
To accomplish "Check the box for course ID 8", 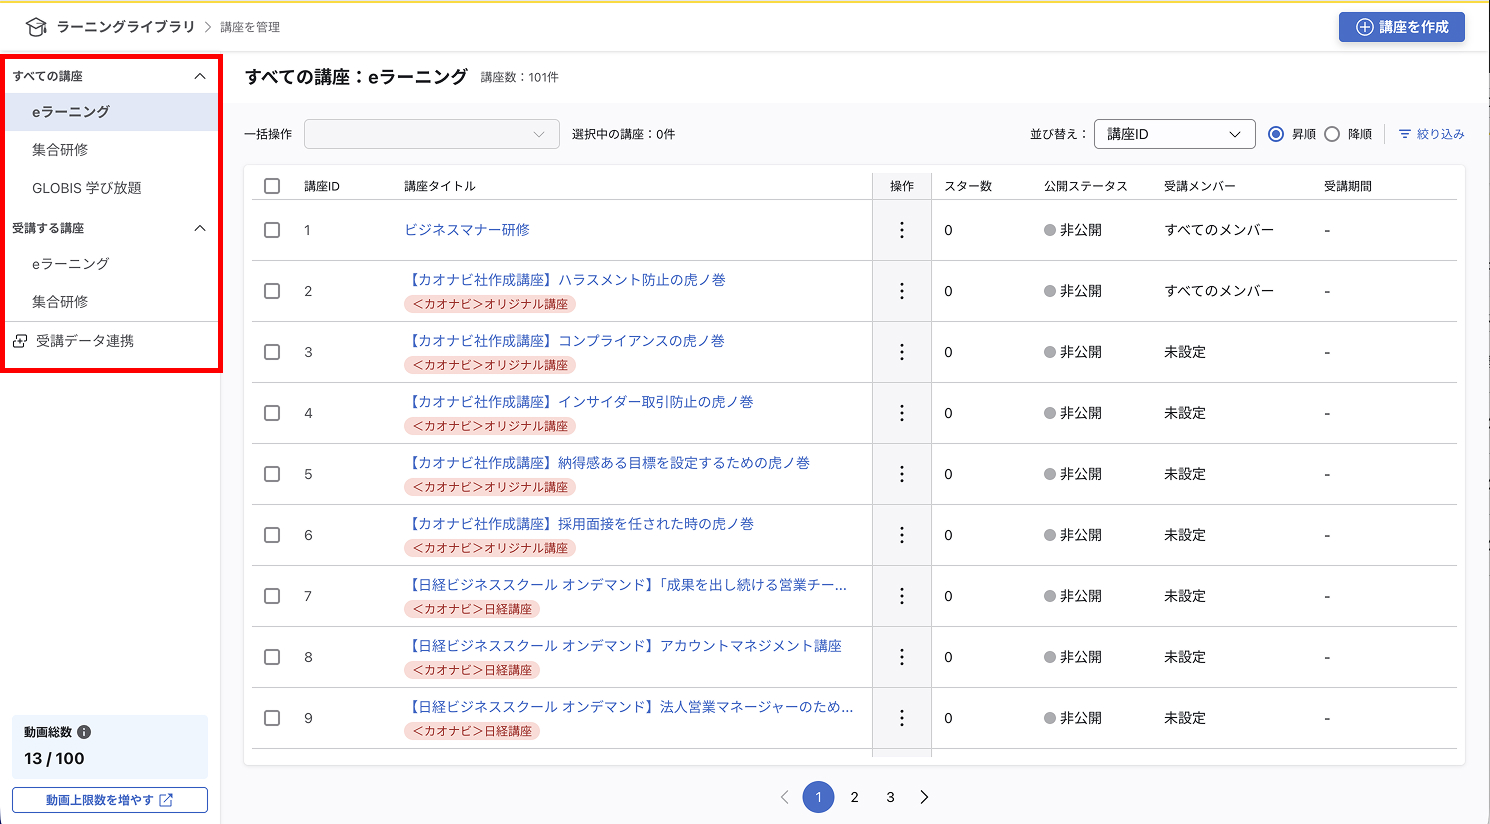I will (x=272, y=657).
